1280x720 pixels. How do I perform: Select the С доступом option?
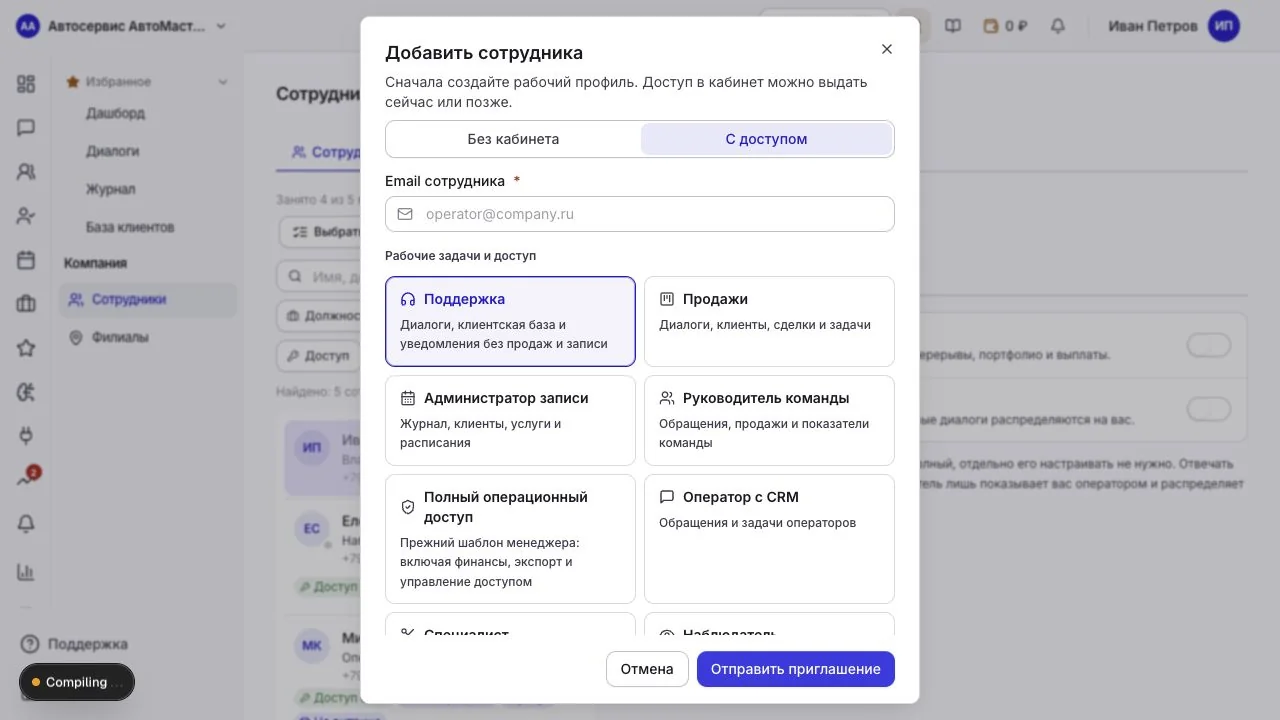coord(766,139)
